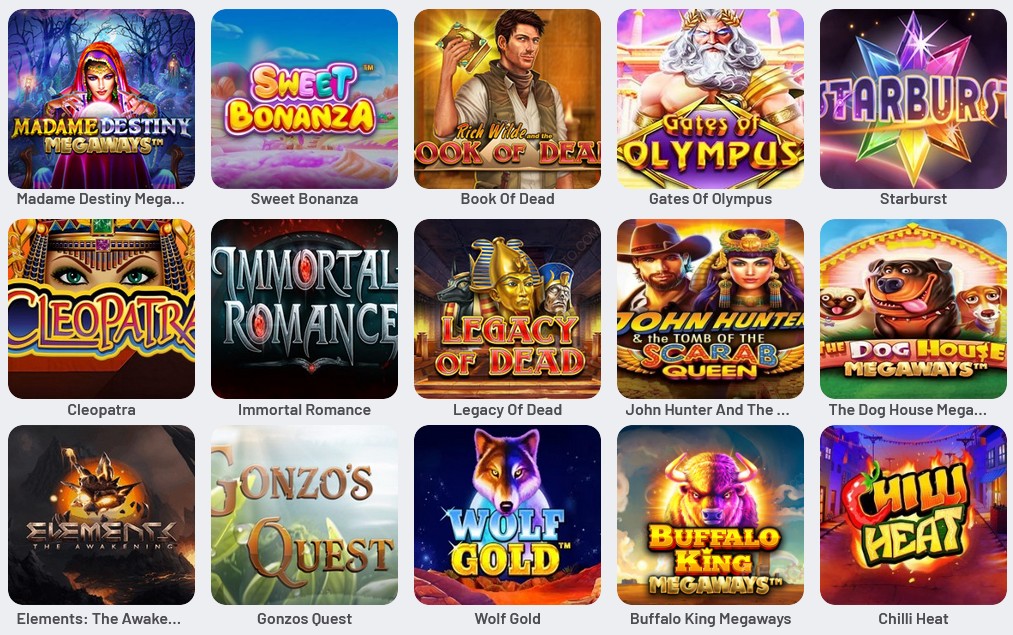Select the Gonzo's Quest game image
The width and height of the screenshot is (1013, 635).
point(304,515)
